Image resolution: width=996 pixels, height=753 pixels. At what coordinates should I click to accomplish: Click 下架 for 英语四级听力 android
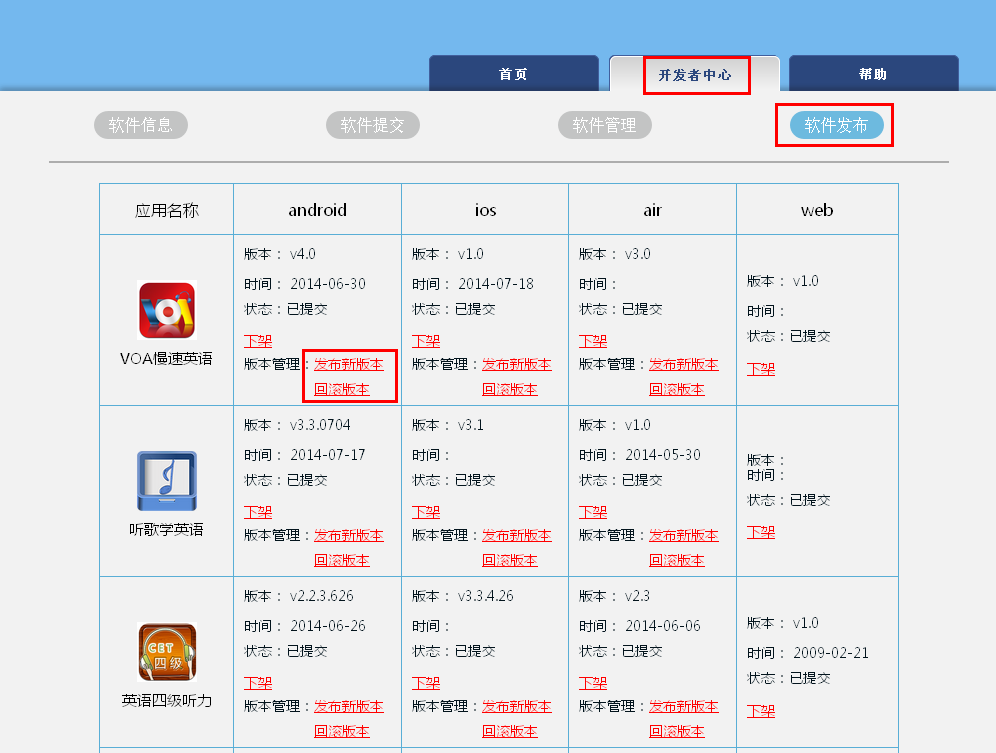tap(258, 683)
